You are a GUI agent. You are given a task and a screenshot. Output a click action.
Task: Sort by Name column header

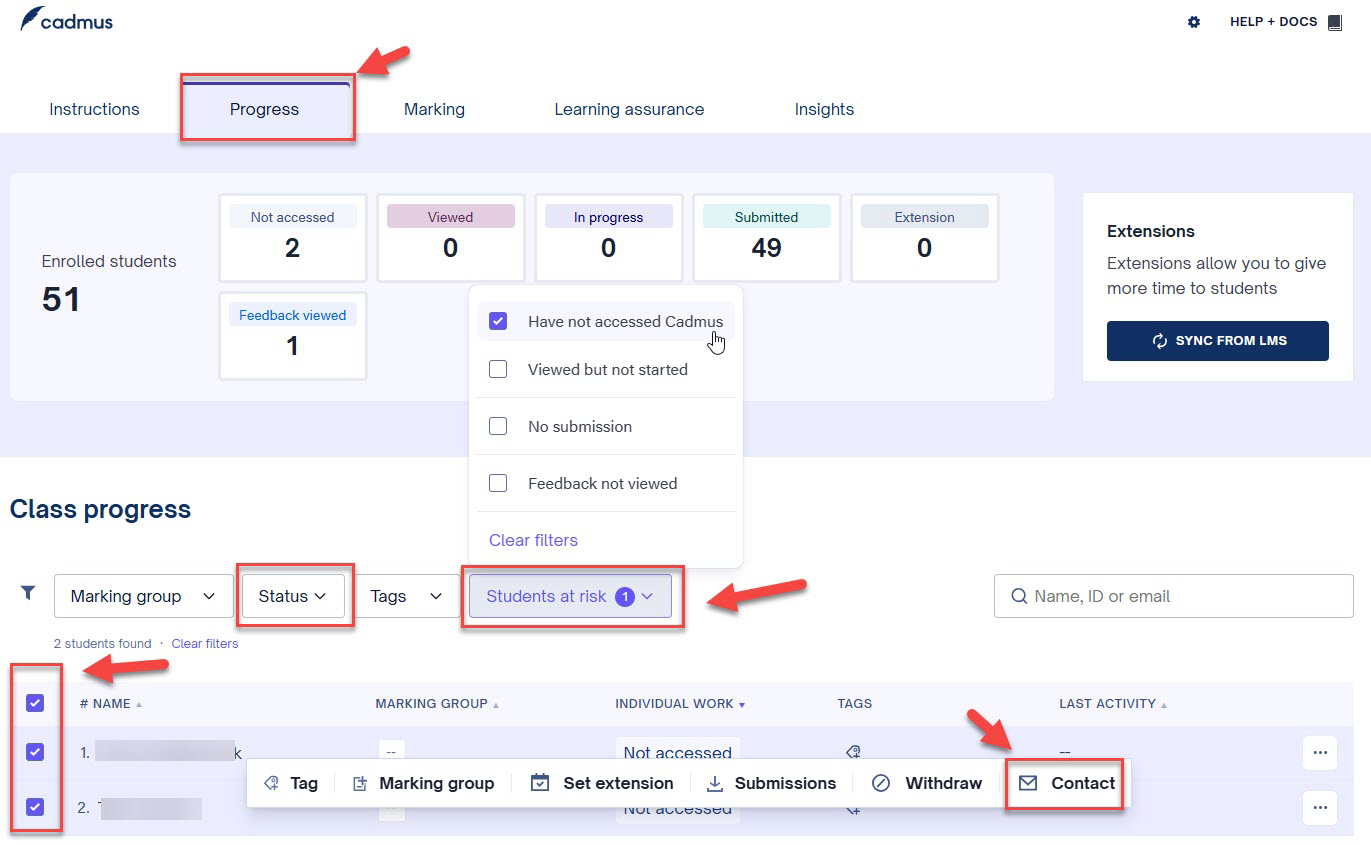tap(111, 704)
